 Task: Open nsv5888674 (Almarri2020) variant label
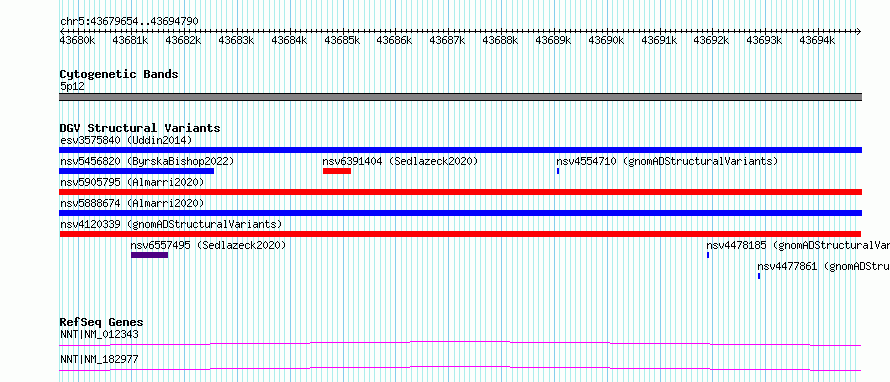[132, 203]
